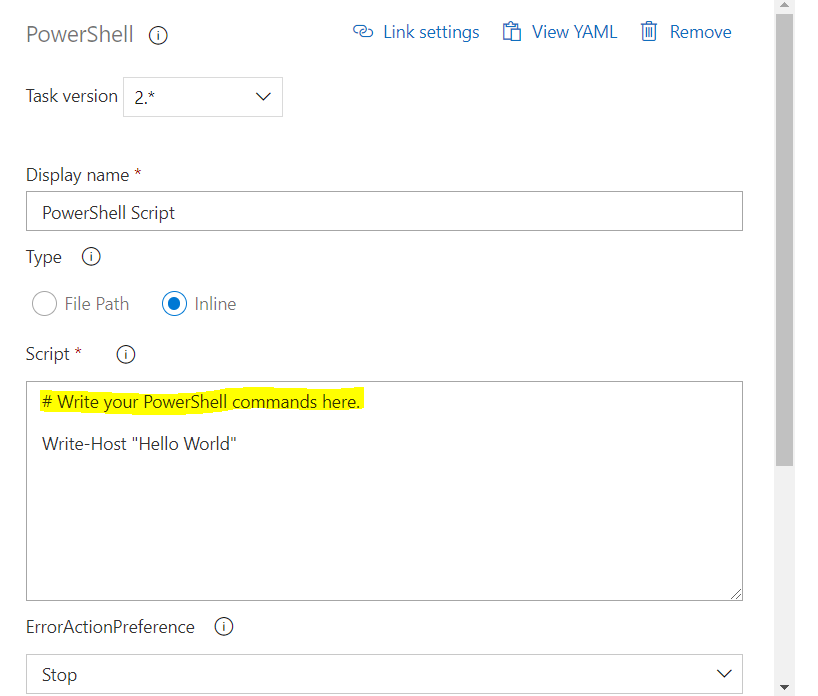The image size is (818, 696).
Task: Open the Task version dropdown
Action: pyautogui.click(x=203, y=97)
